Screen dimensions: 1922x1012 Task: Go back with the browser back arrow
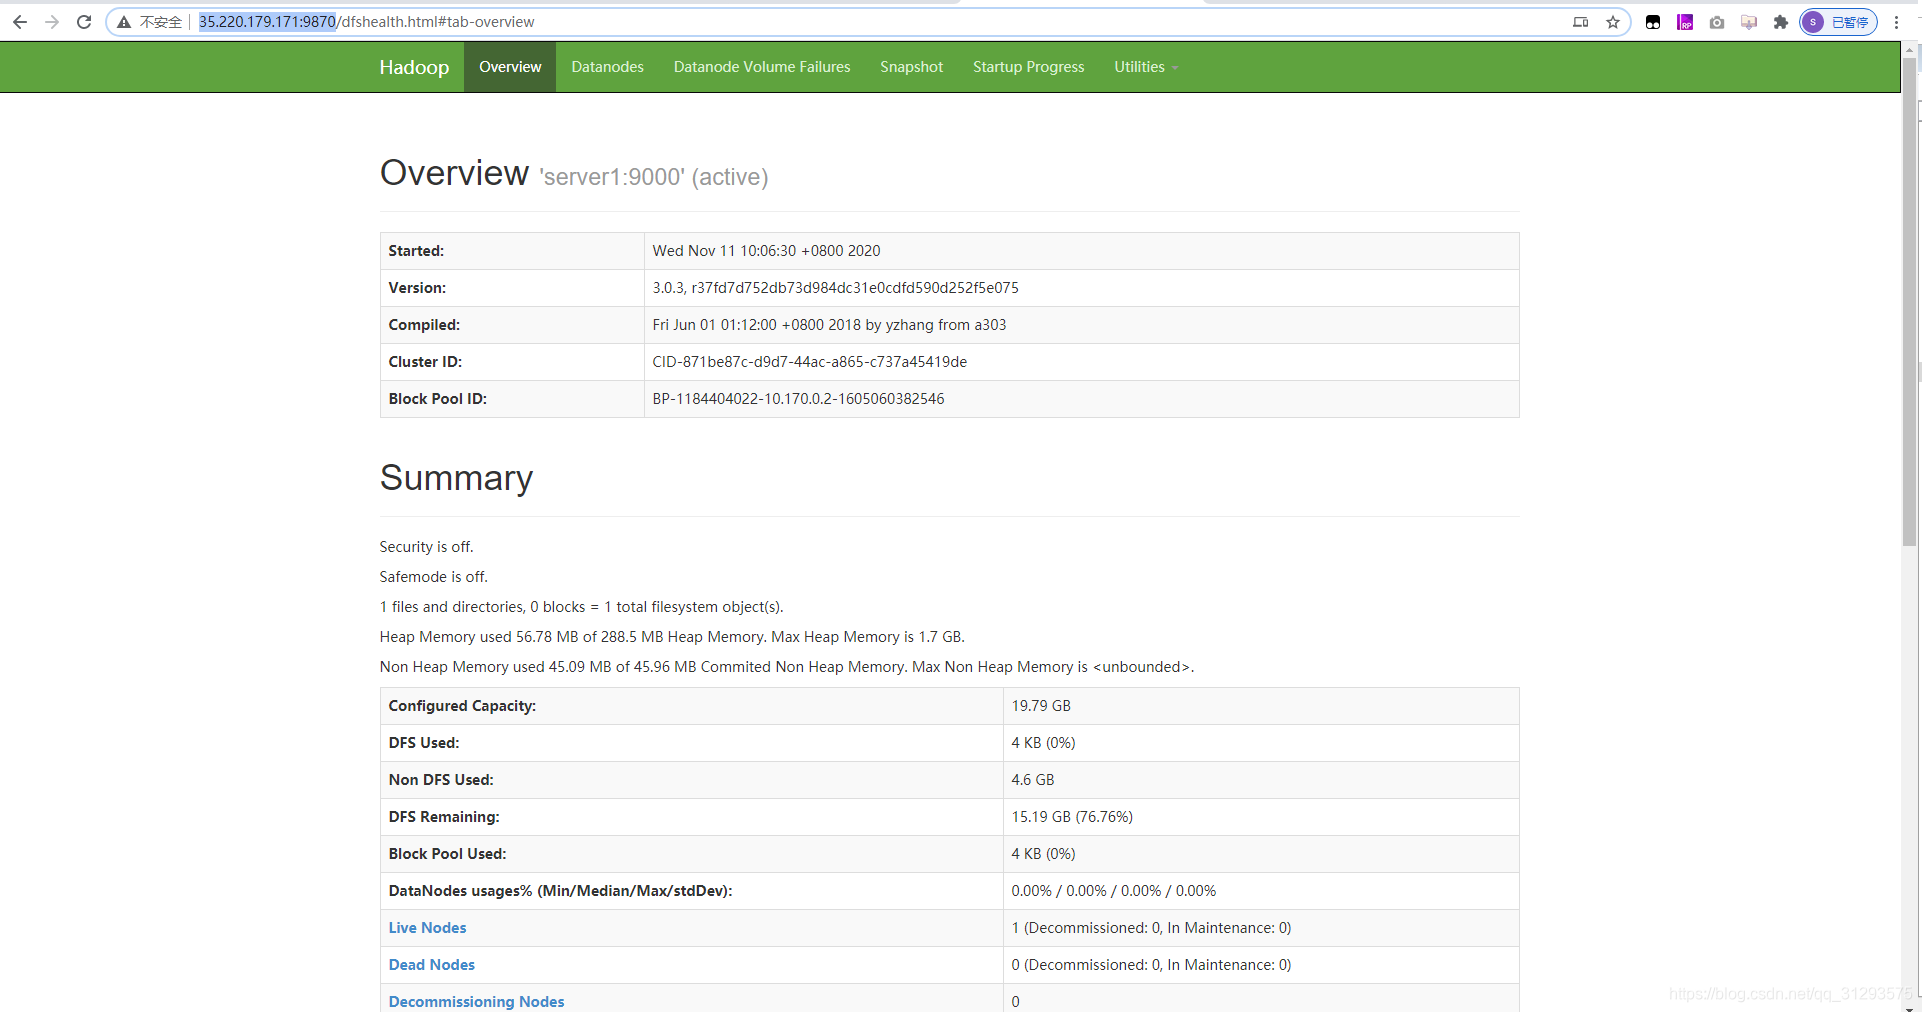(20, 22)
